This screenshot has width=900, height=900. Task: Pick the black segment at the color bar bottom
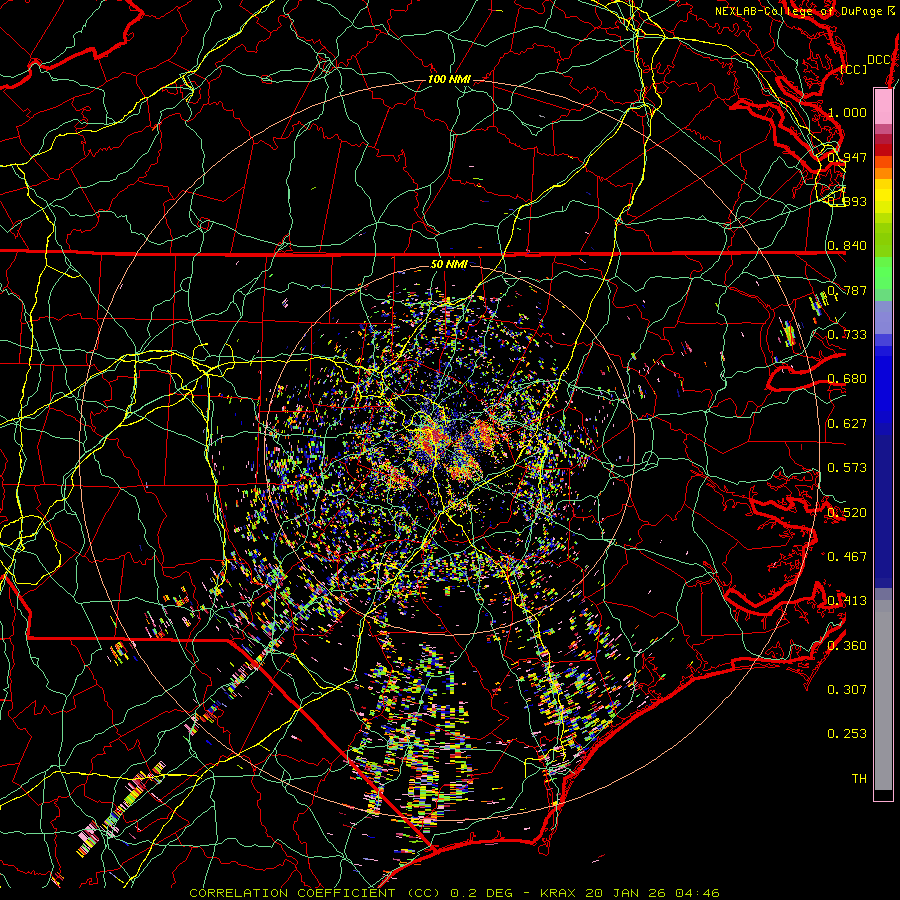tap(883, 795)
